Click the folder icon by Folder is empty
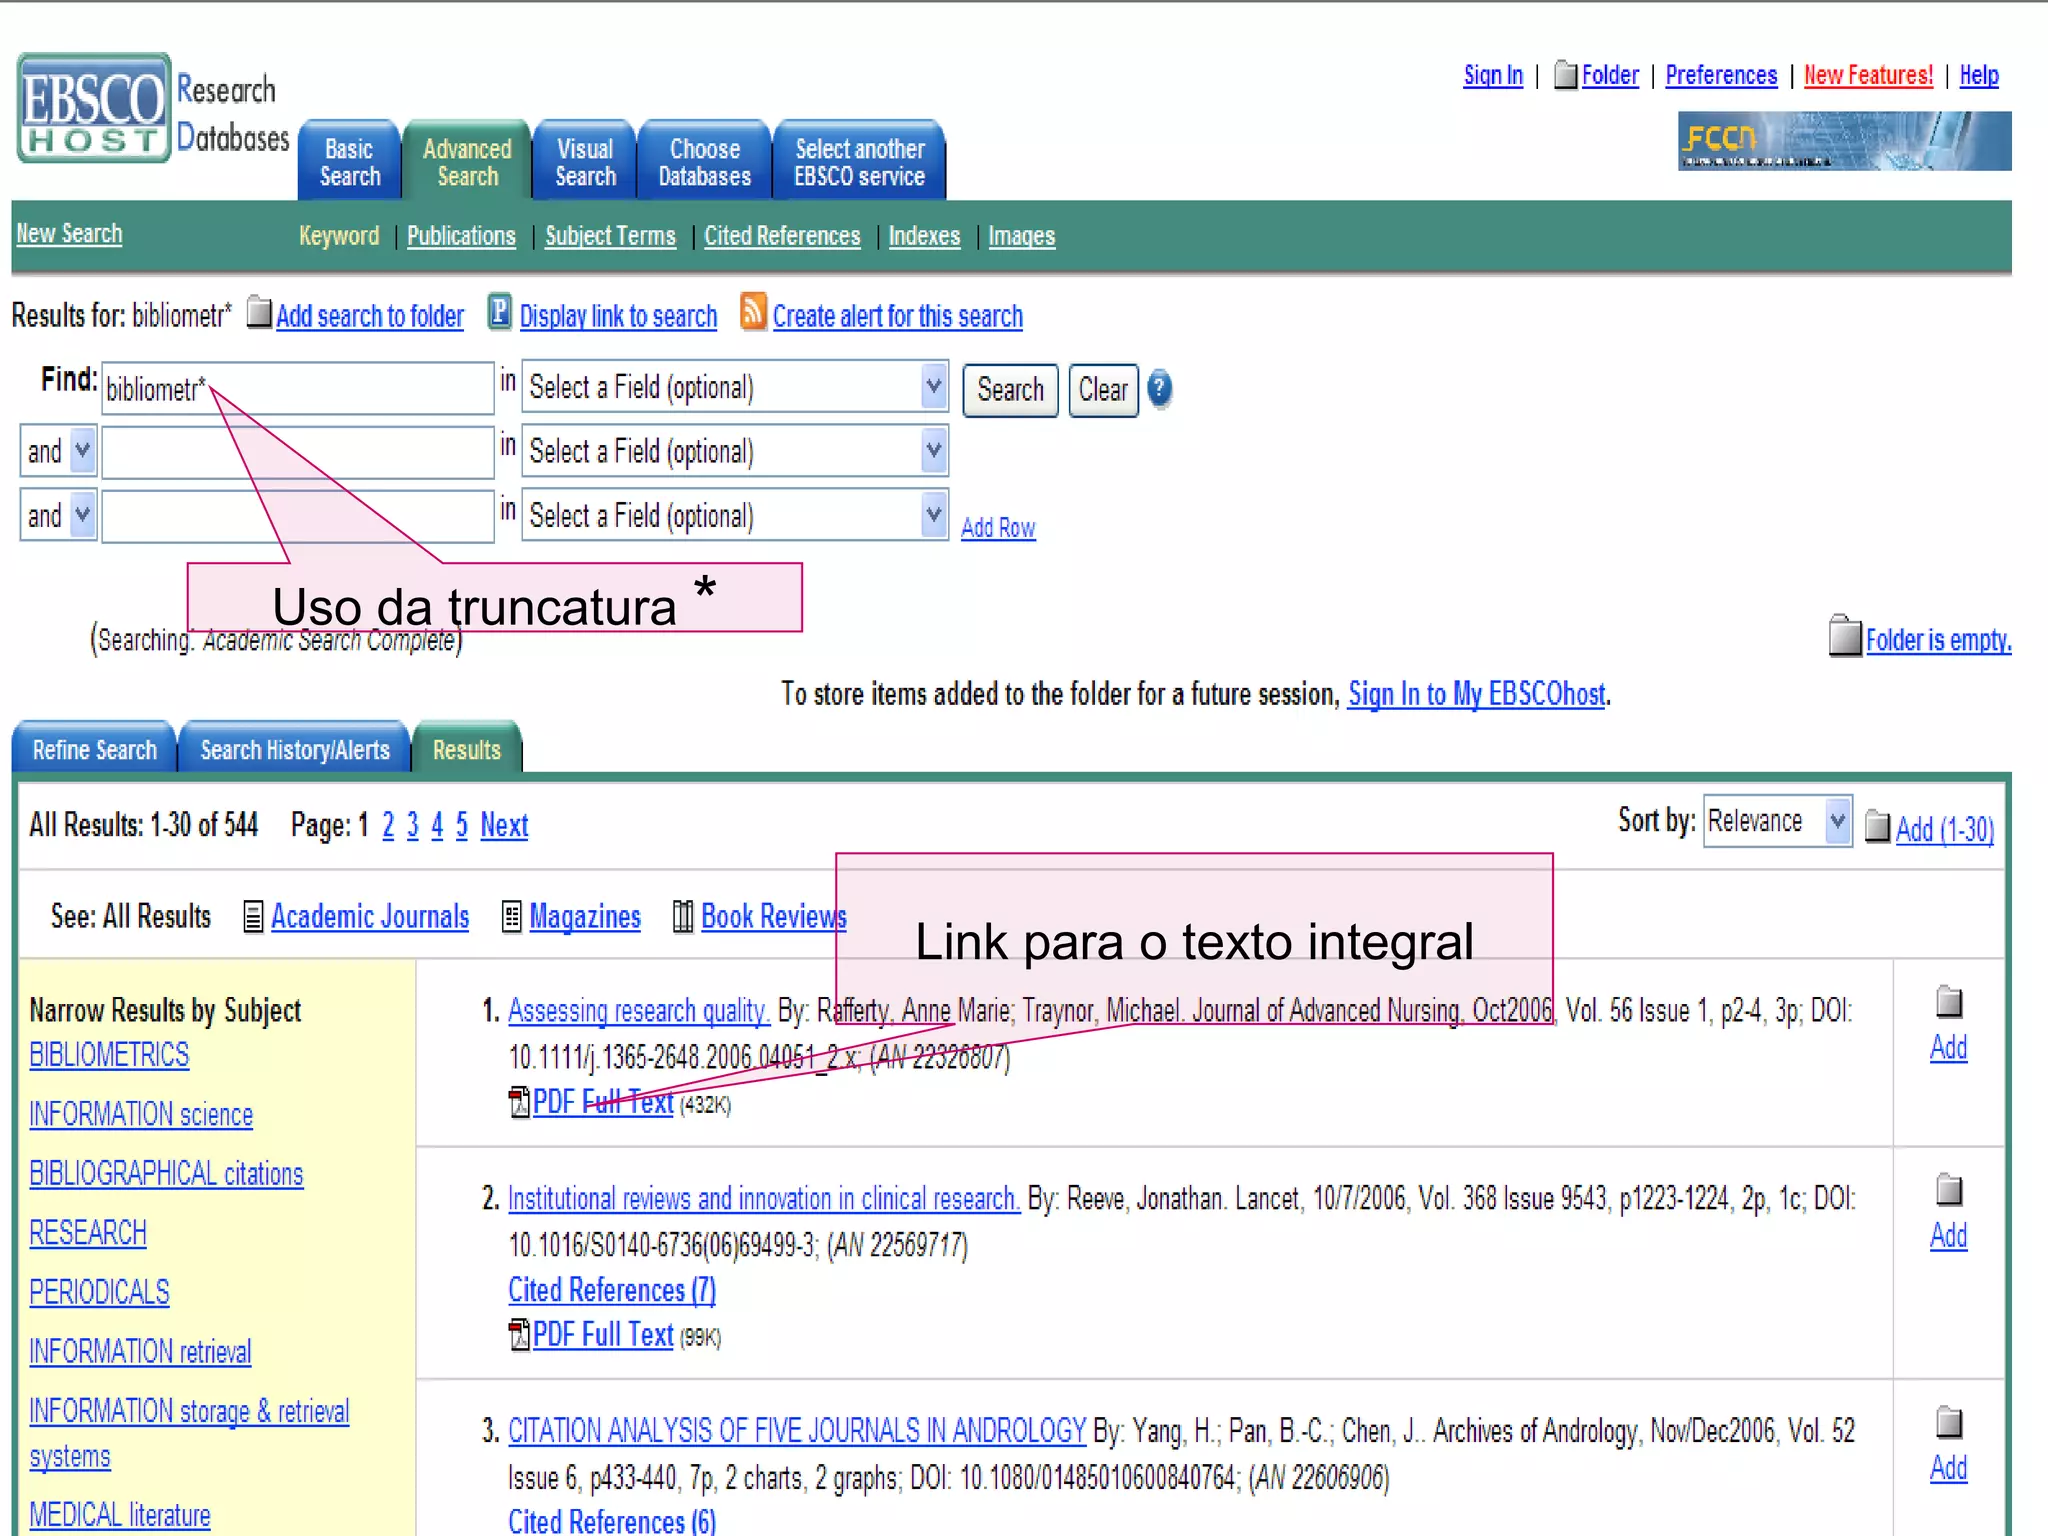Screen dimensions: 2048x1536 1845,636
